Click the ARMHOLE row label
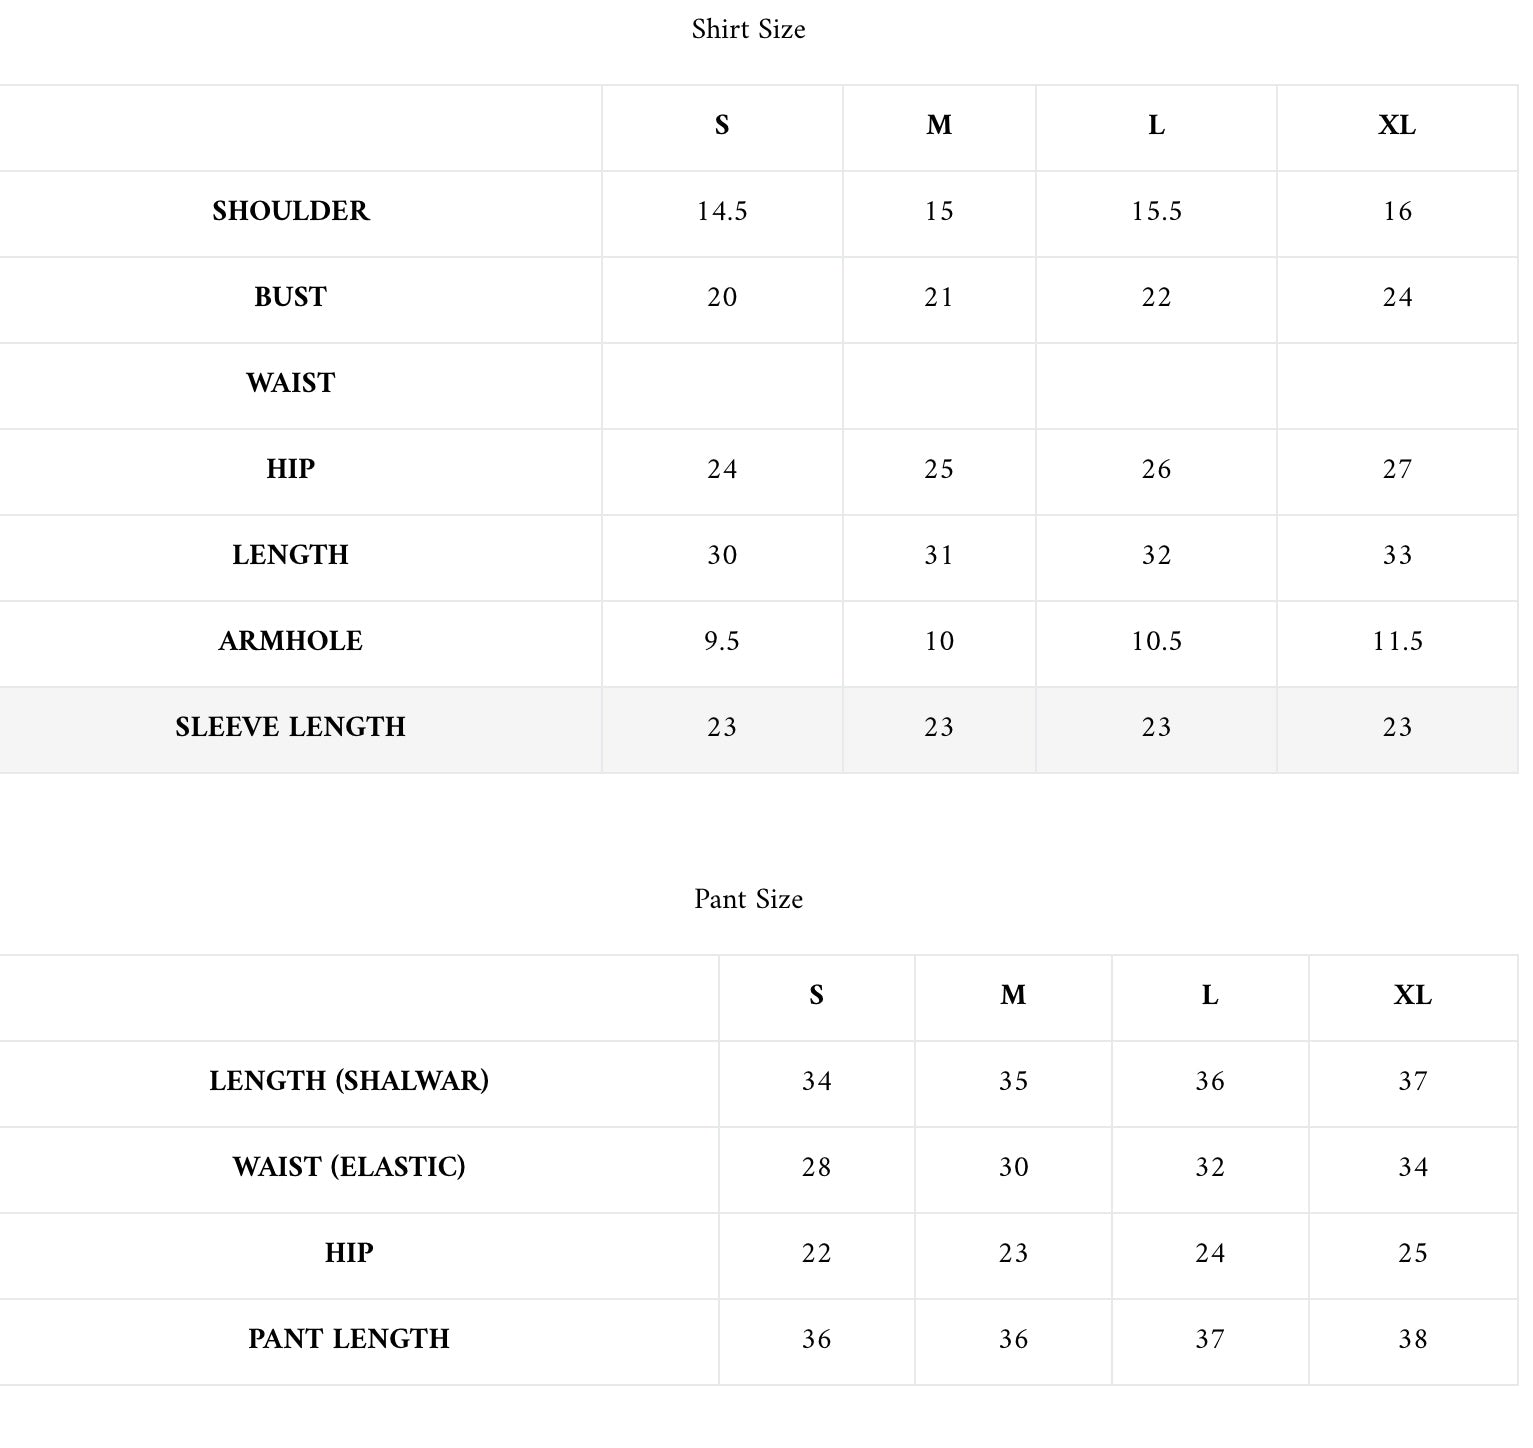The width and height of the screenshot is (1533, 1448). coord(290,641)
